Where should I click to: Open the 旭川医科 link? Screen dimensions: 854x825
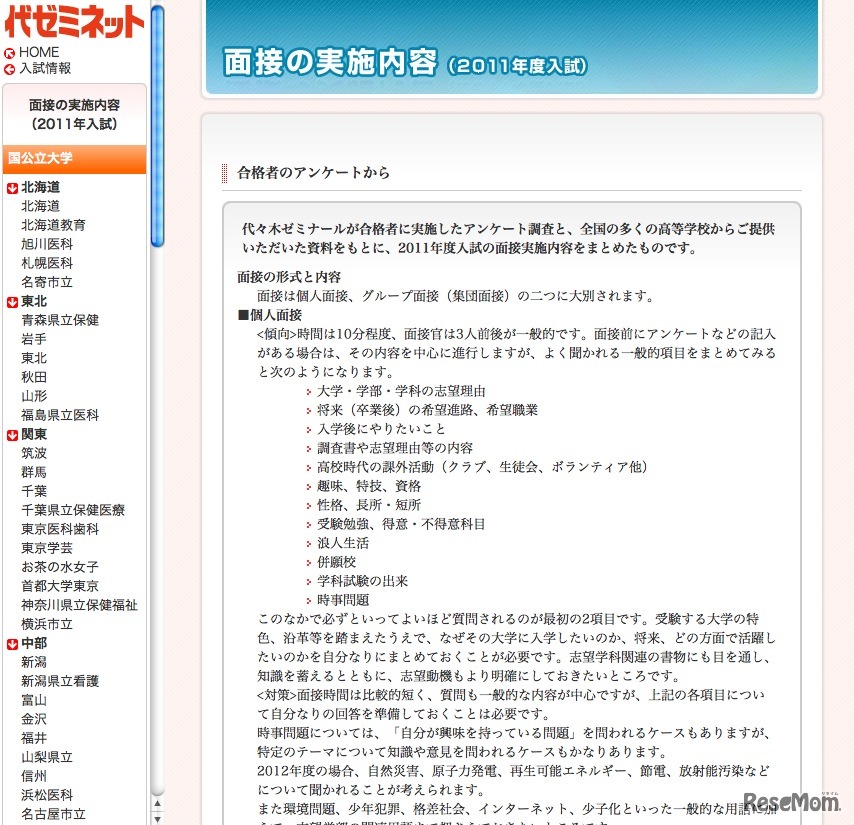pyautogui.click(x=45, y=243)
